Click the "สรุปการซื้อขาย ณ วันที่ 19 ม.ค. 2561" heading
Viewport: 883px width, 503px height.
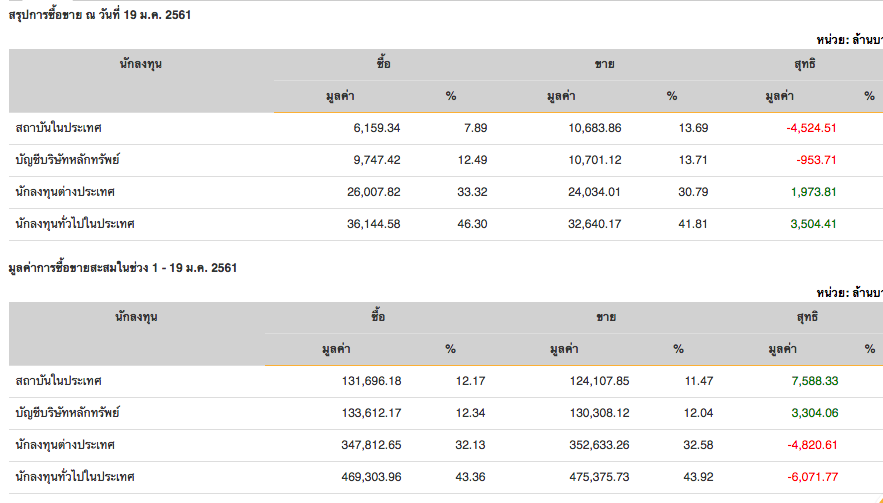pyautogui.click(x=99, y=15)
